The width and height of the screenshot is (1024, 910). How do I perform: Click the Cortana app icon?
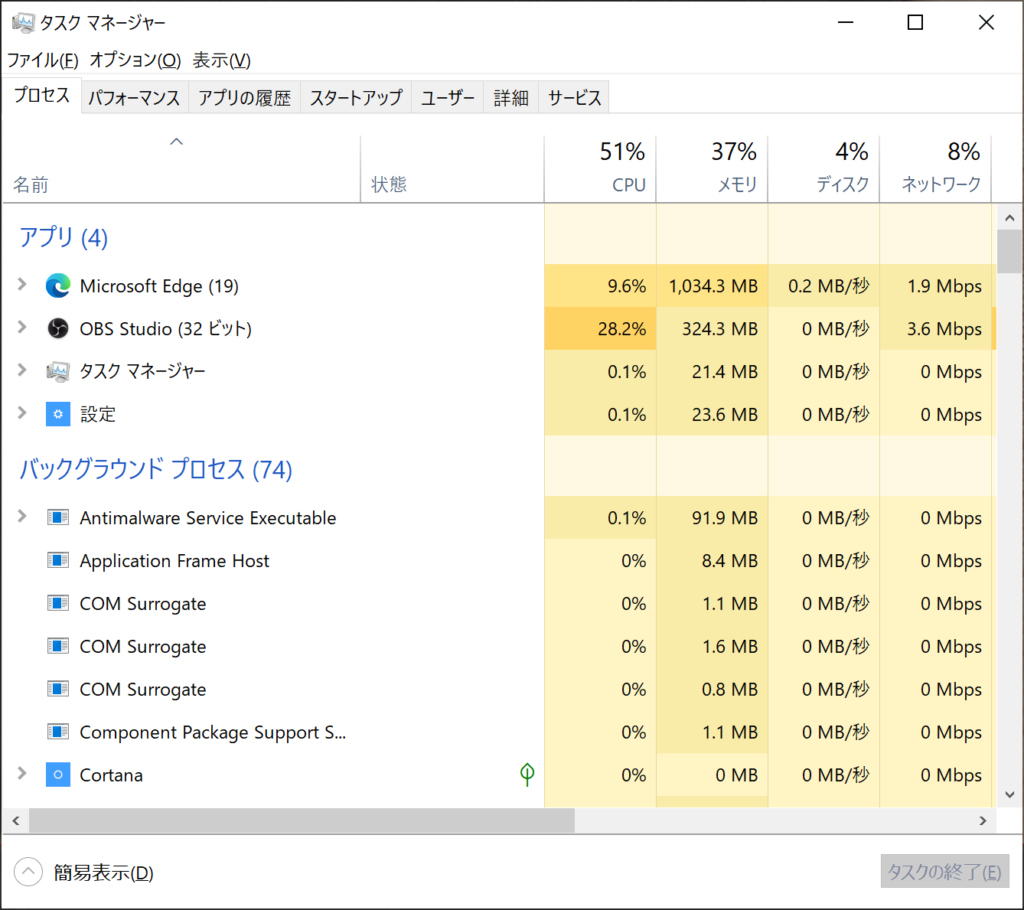click(x=57, y=775)
